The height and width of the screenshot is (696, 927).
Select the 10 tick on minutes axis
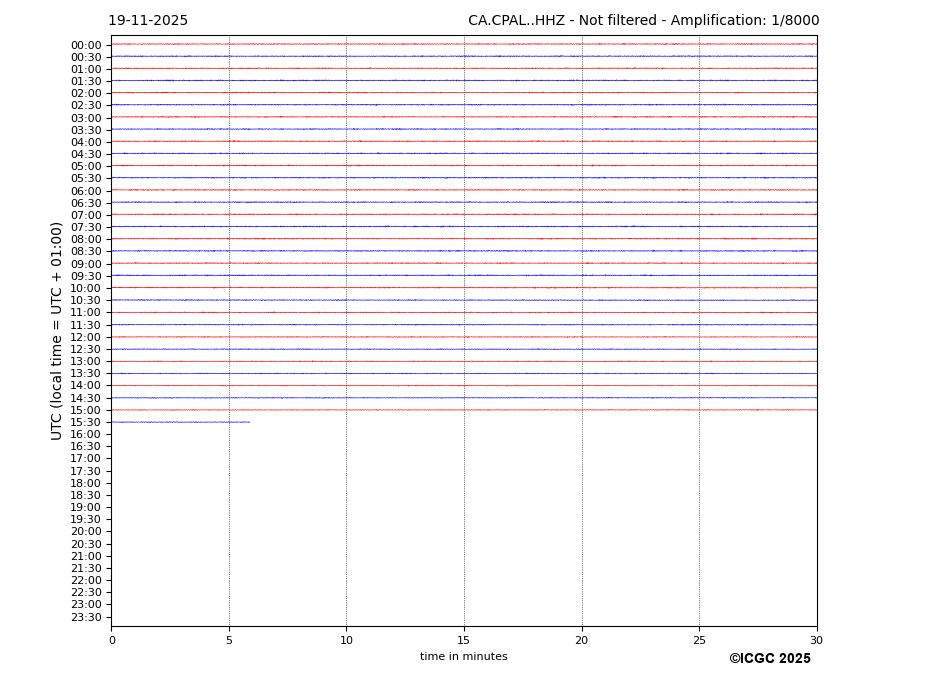[x=346, y=640]
